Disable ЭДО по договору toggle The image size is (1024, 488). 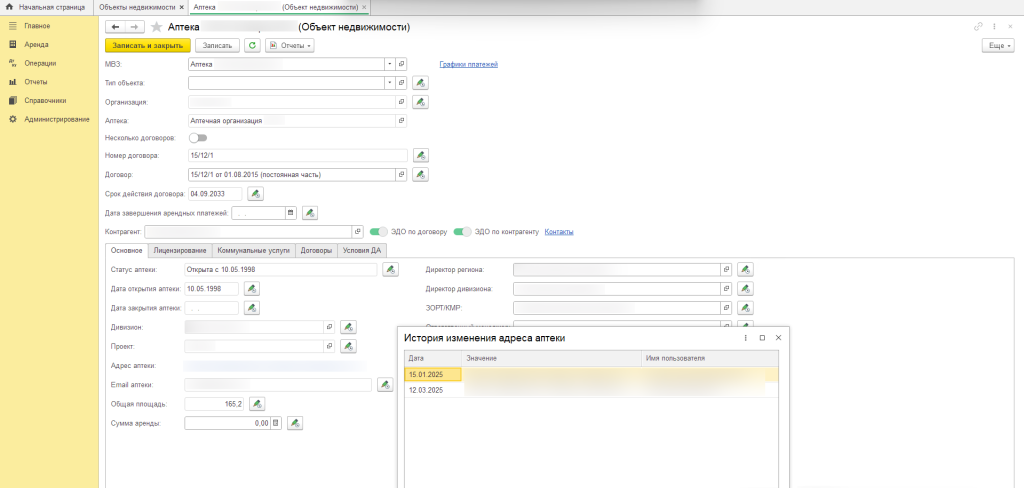pyautogui.click(x=378, y=232)
